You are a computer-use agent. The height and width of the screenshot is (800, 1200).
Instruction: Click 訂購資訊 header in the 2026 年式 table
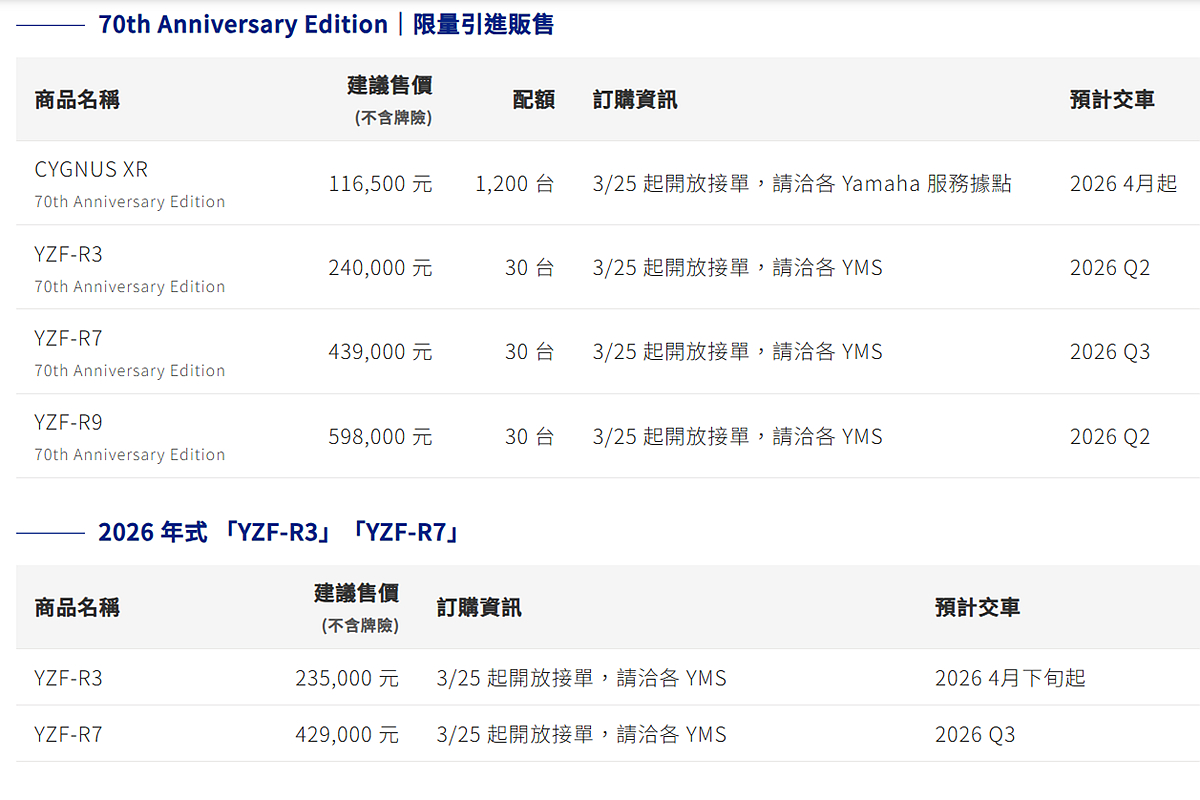coord(479,608)
